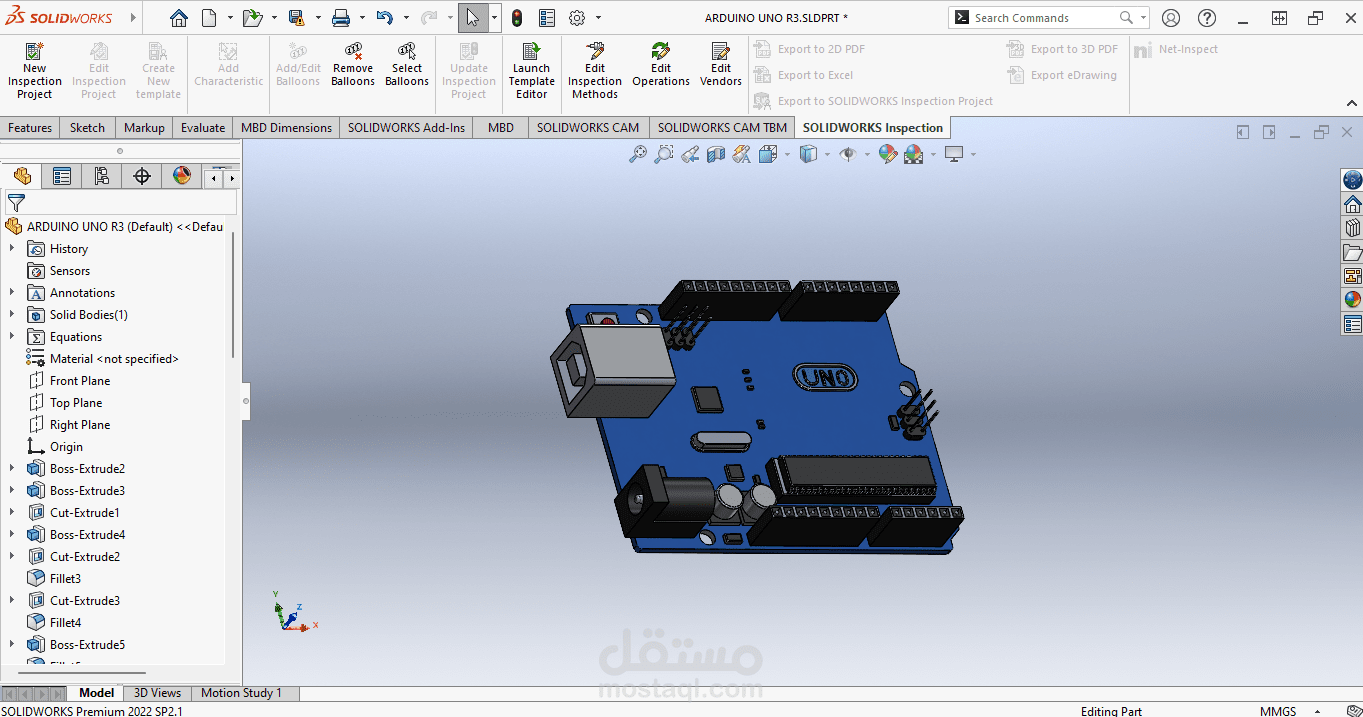Screen dimensions: 1363x717
Task: Open the Help question mark icon
Action: click(1207, 18)
